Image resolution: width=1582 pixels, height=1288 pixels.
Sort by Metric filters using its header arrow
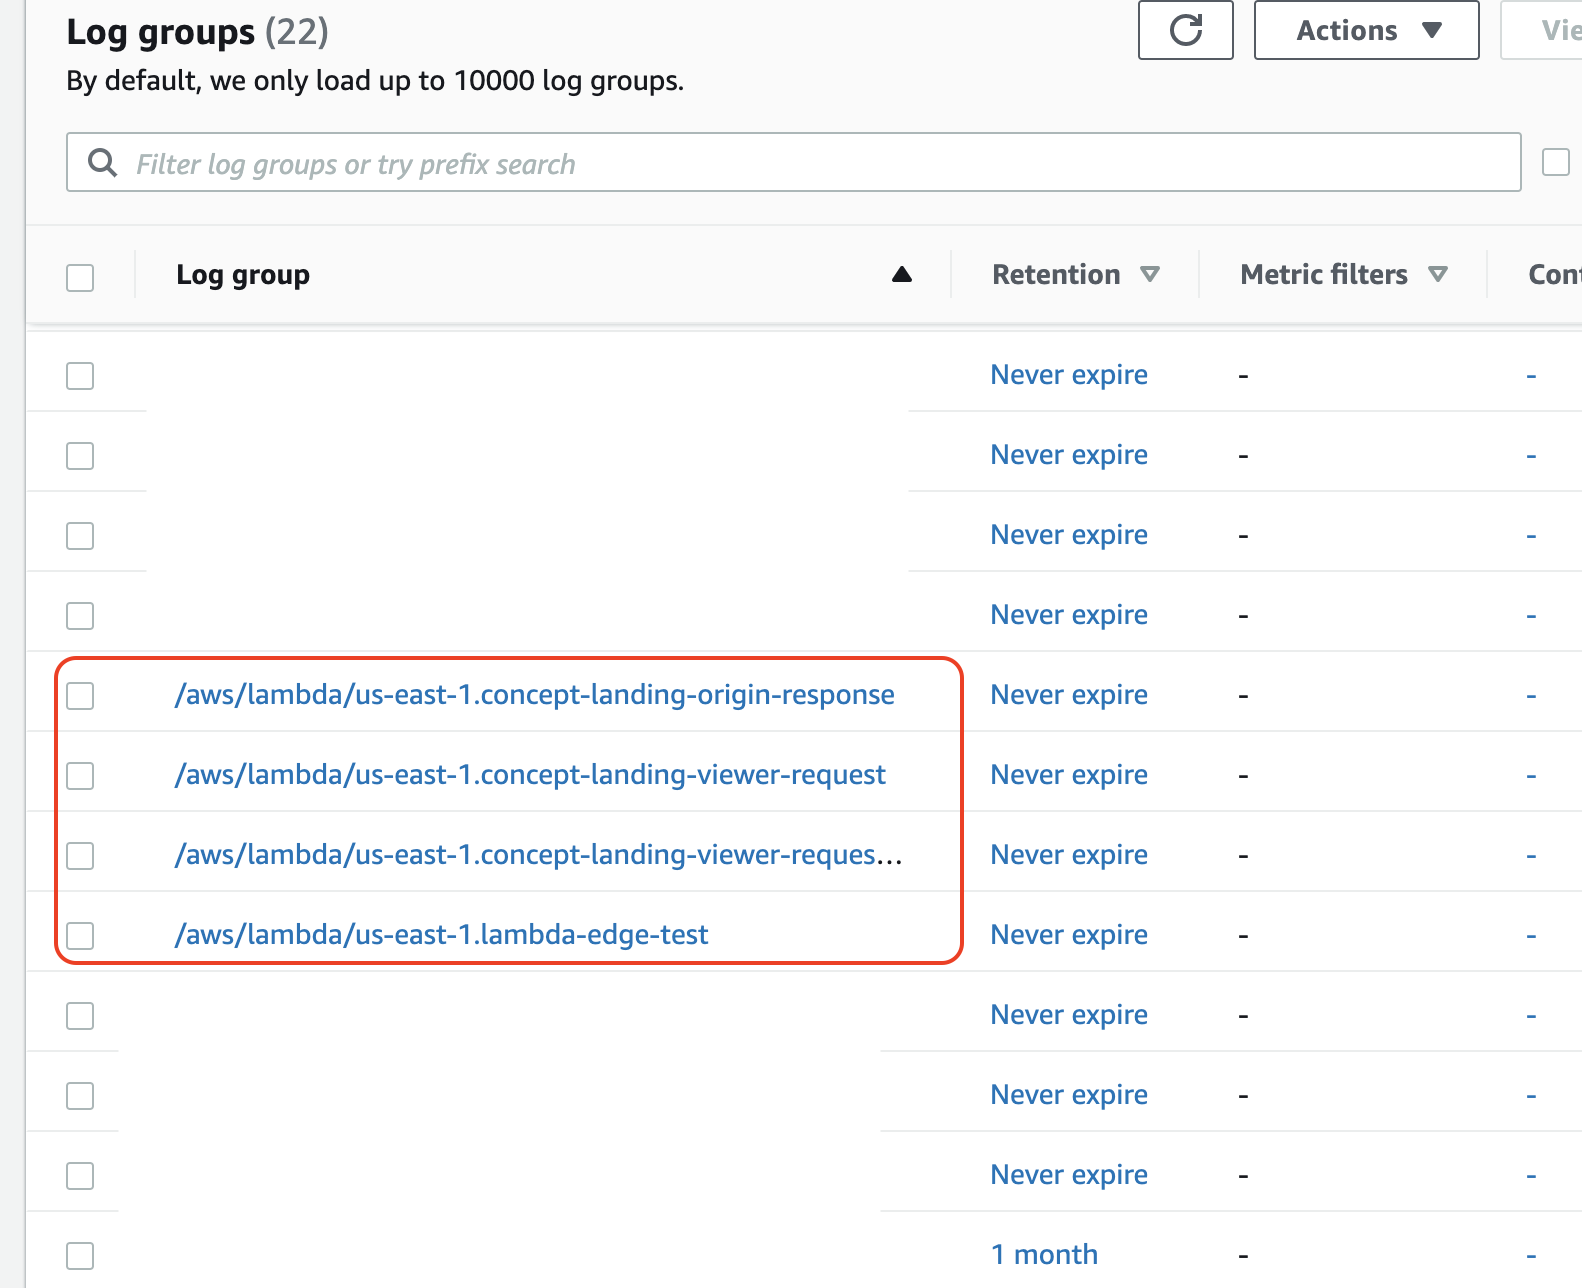click(x=1438, y=274)
